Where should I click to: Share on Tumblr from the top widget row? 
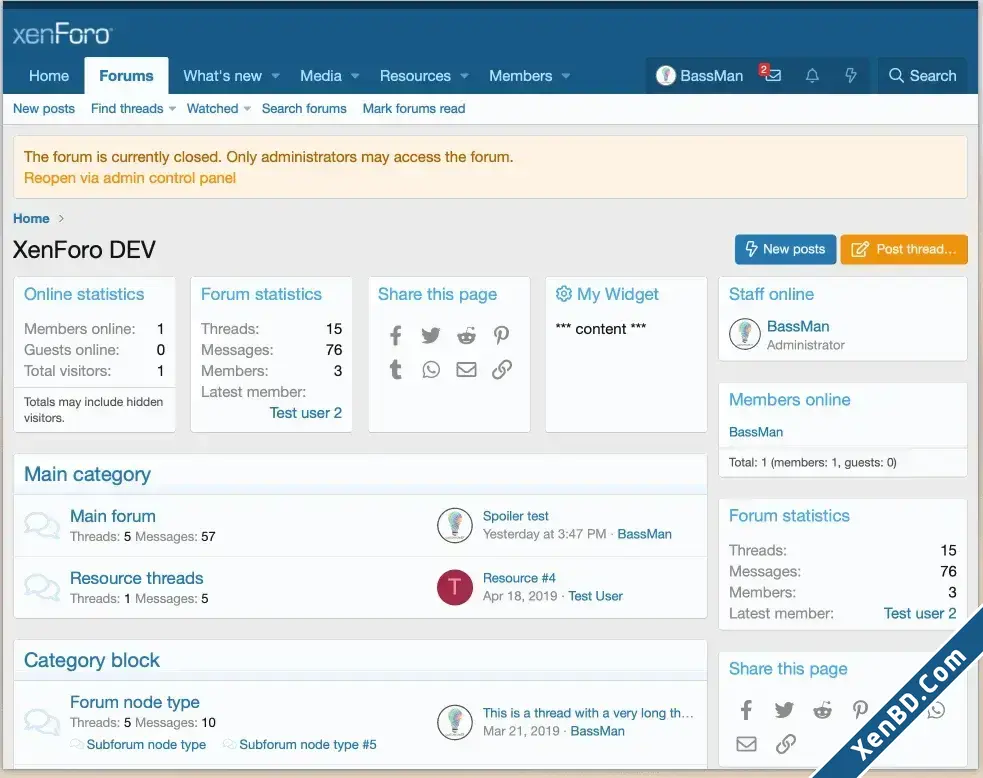coord(396,369)
